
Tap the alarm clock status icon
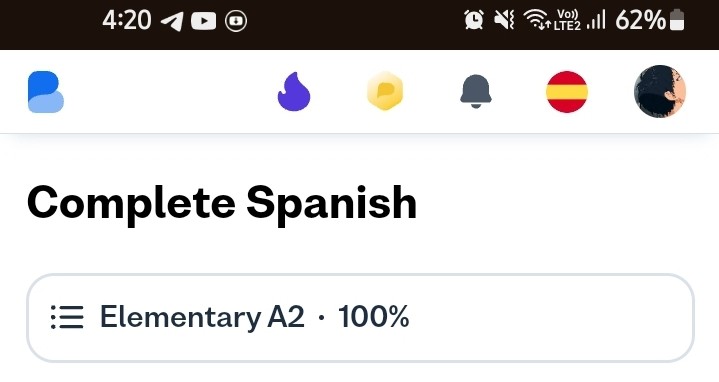(474, 20)
